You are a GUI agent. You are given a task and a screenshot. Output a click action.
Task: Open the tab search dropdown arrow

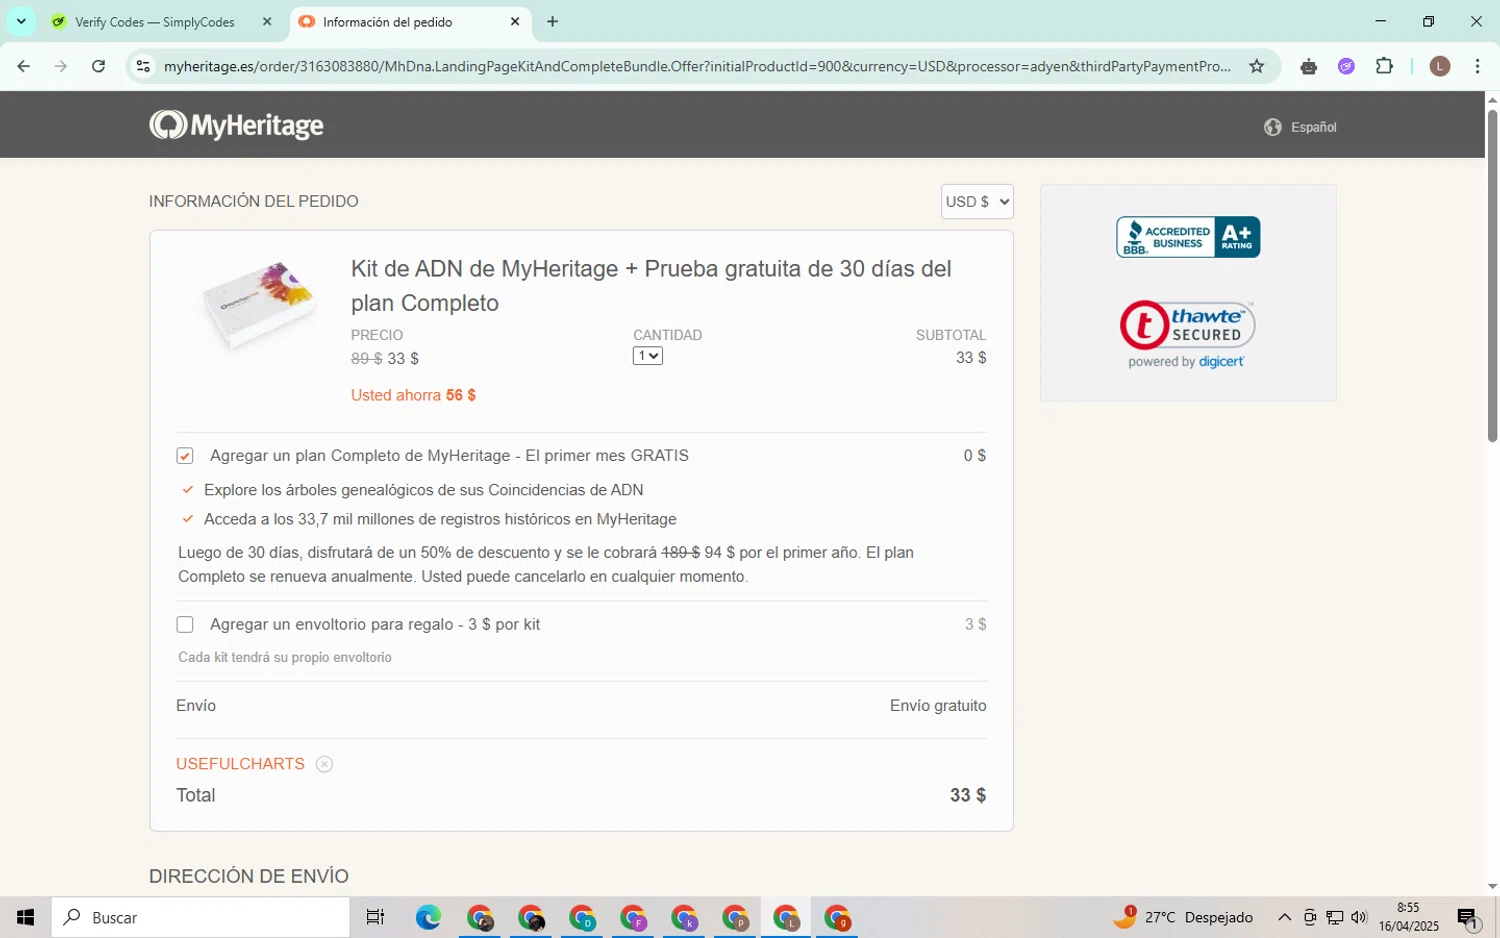click(21, 21)
